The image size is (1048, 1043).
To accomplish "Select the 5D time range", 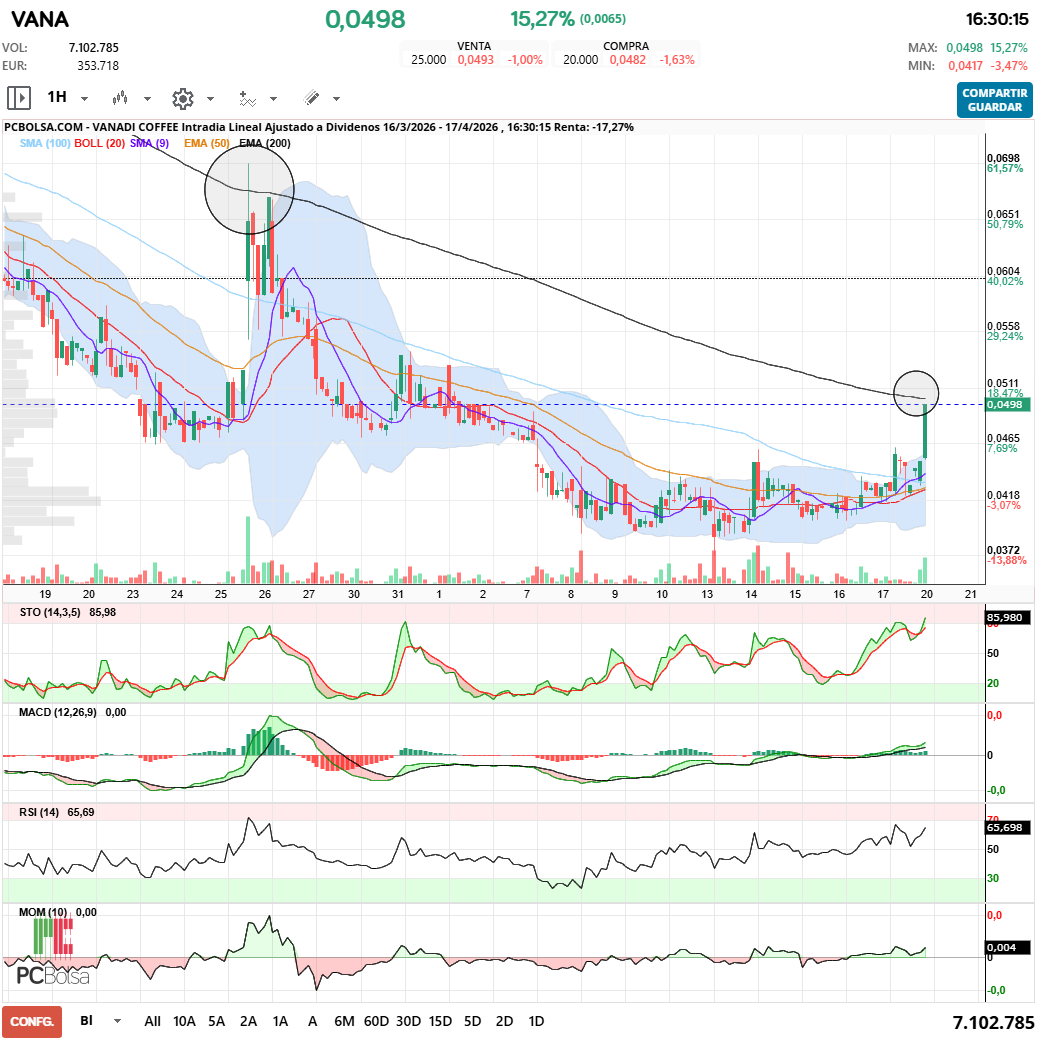I will (473, 1021).
